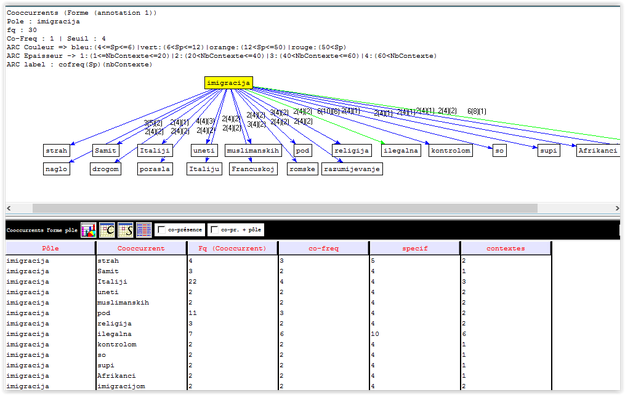The height and width of the screenshot is (395, 625).
Task: Sort by the specif column header
Action: pos(415,248)
